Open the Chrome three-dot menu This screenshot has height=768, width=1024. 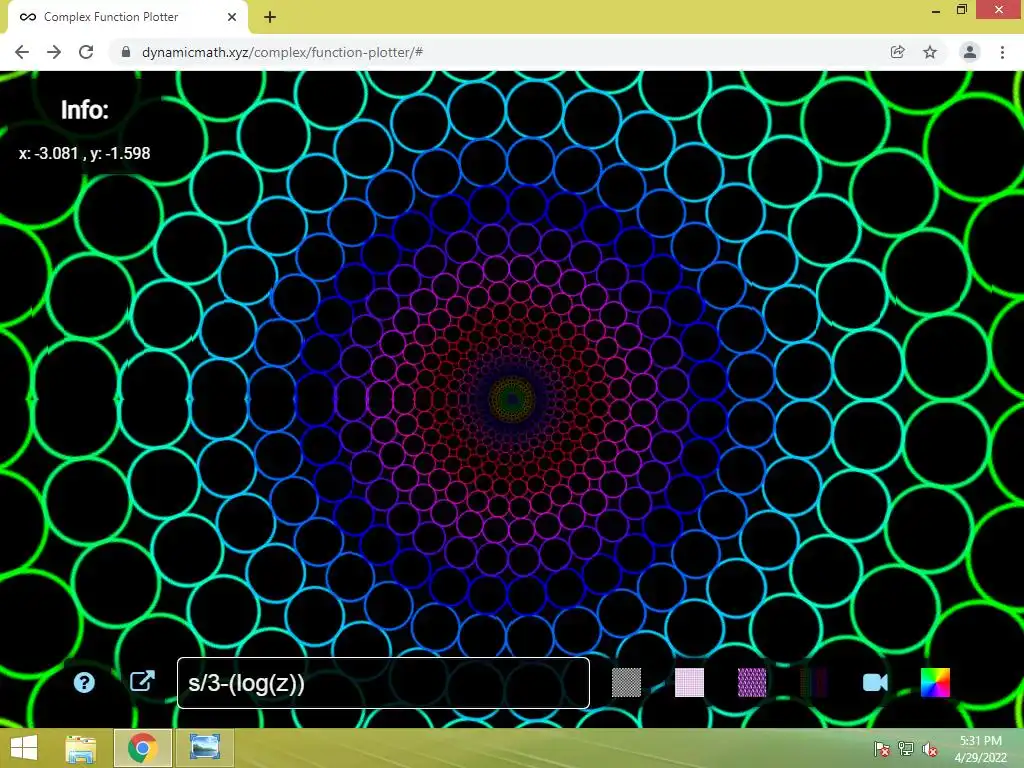(1002, 52)
